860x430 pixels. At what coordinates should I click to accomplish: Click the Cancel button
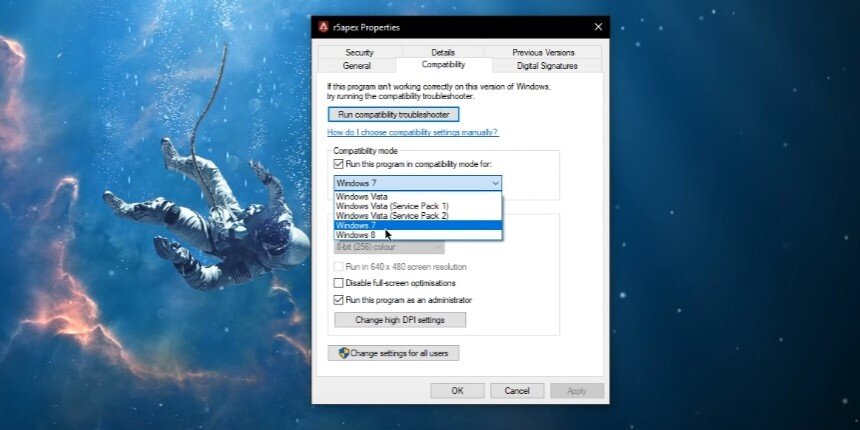tap(517, 391)
